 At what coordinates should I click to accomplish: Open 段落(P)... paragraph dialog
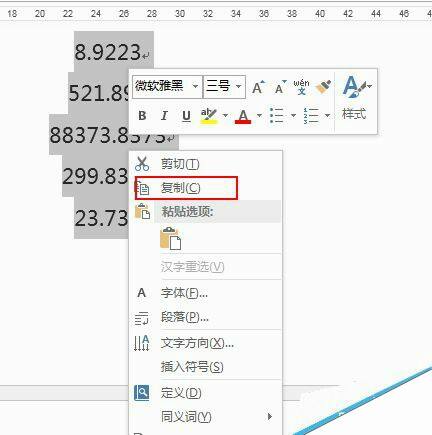(x=205, y=317)
